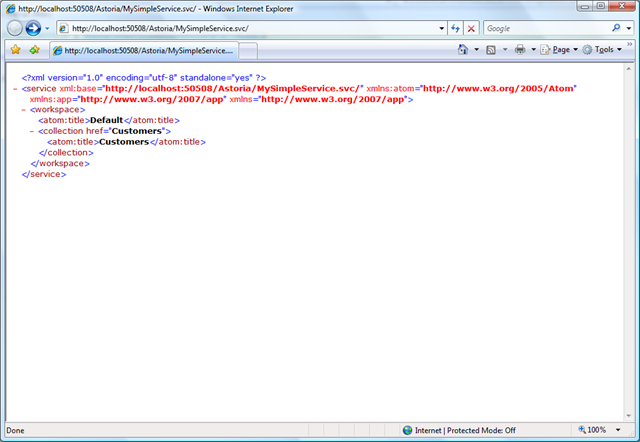Click the Google search box
The image size is (640, 442).
pyautogui.click(x=547, y=28)
